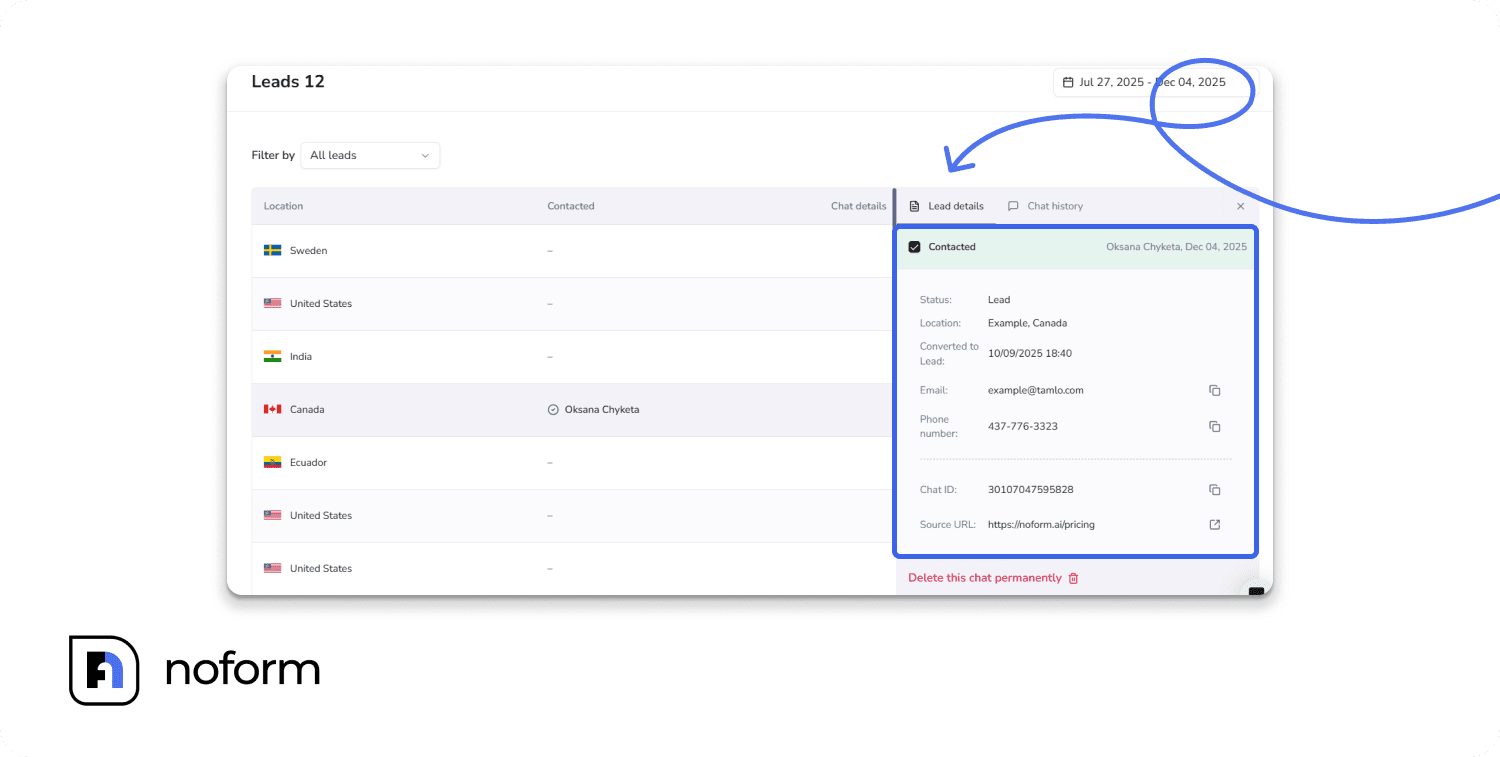Click the calendar icon in the date range
Image resolution: width=1500 pixels, height=757 pixels.
pyautogui.click(x=1069, y=81)
